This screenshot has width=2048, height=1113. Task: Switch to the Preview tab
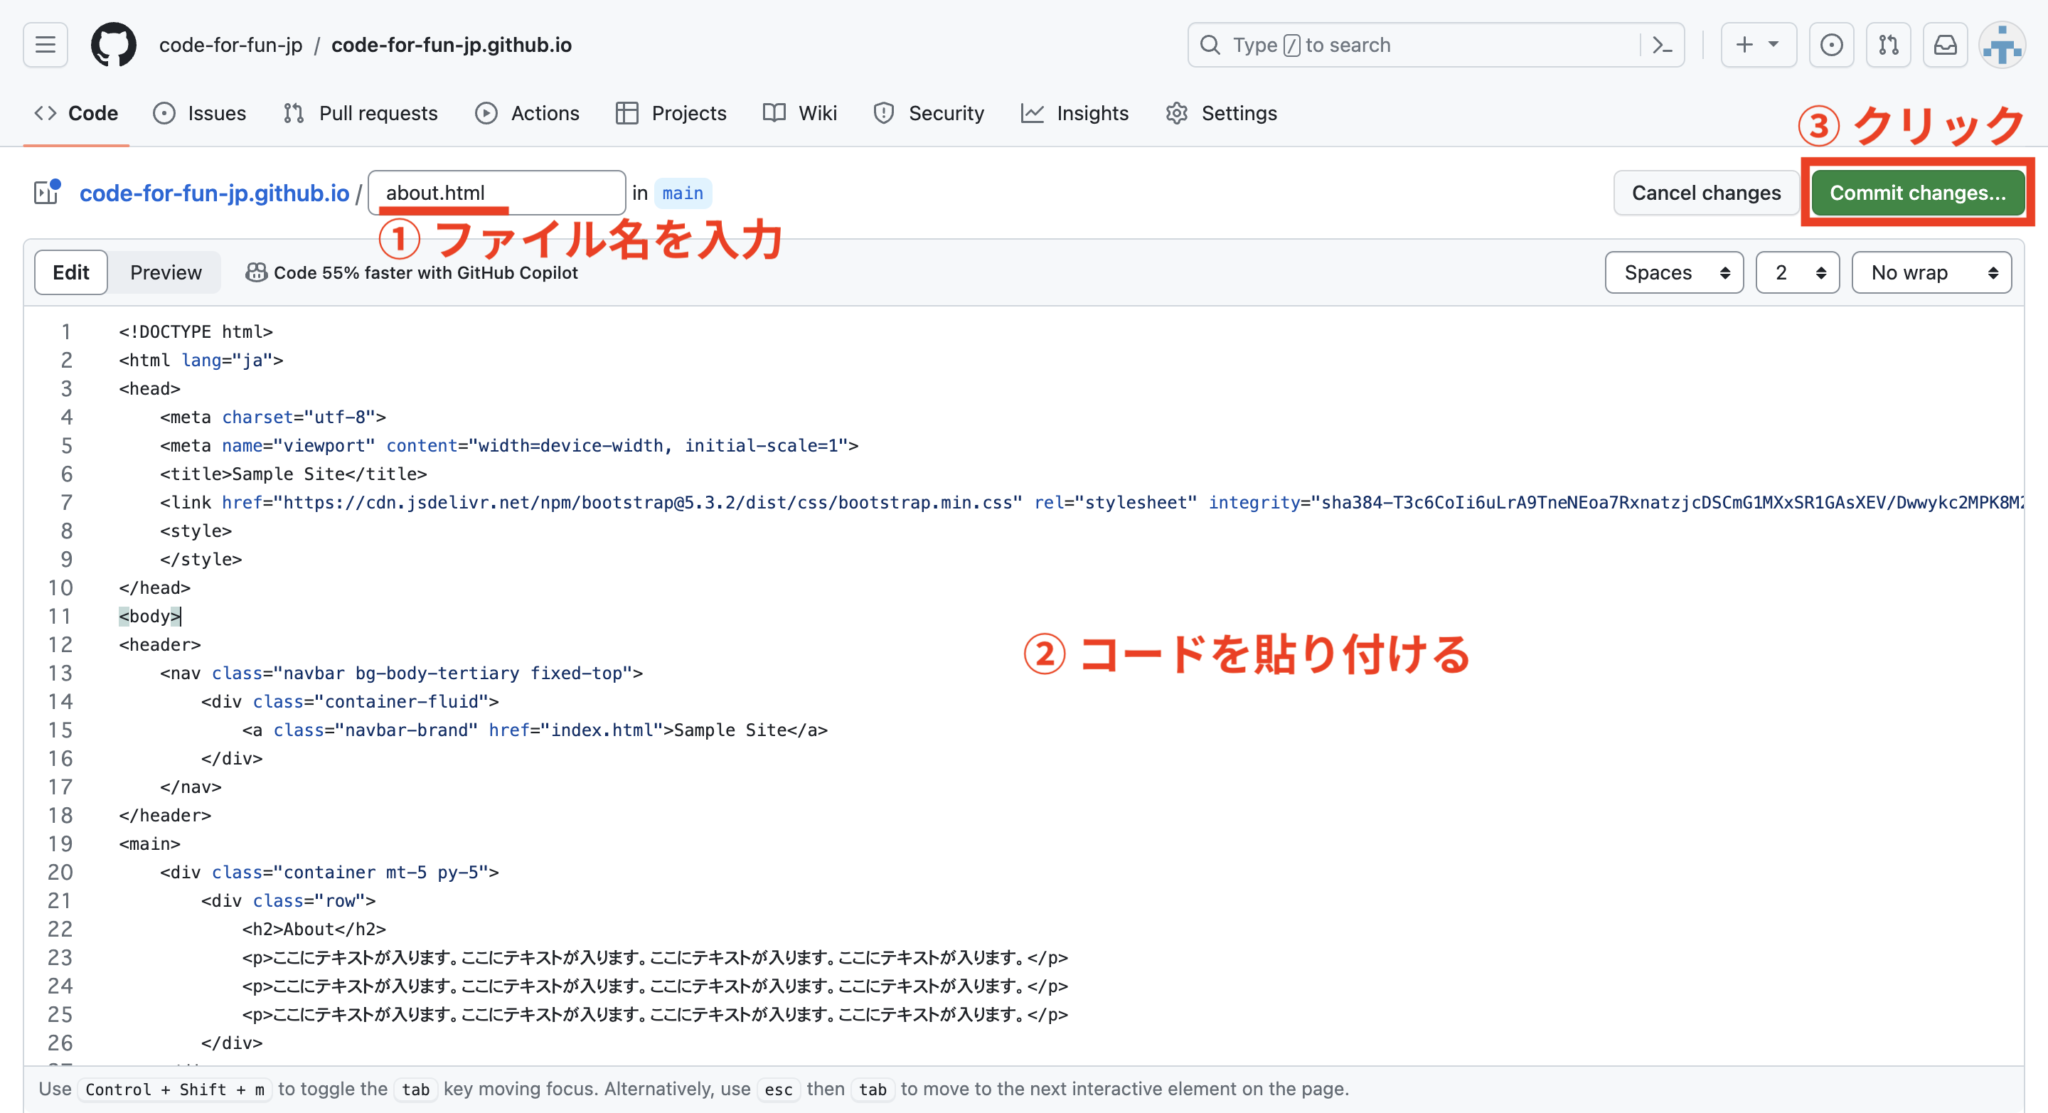tap(164, 272)
